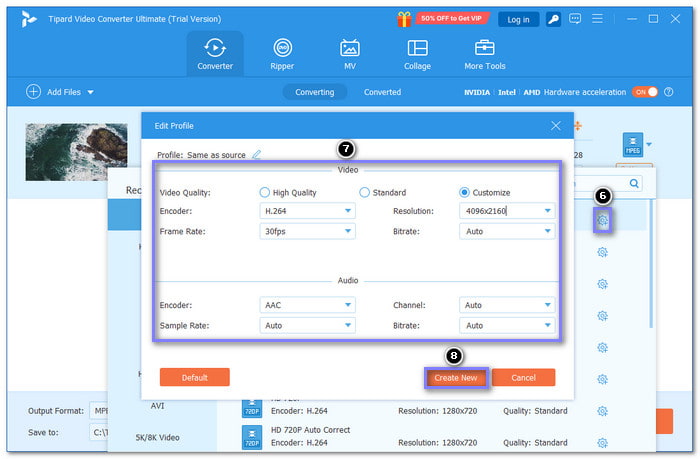Close the Edit Profile dialog
Image resolution: width=700 pixels, height=459 pixels.
[555, 126]
